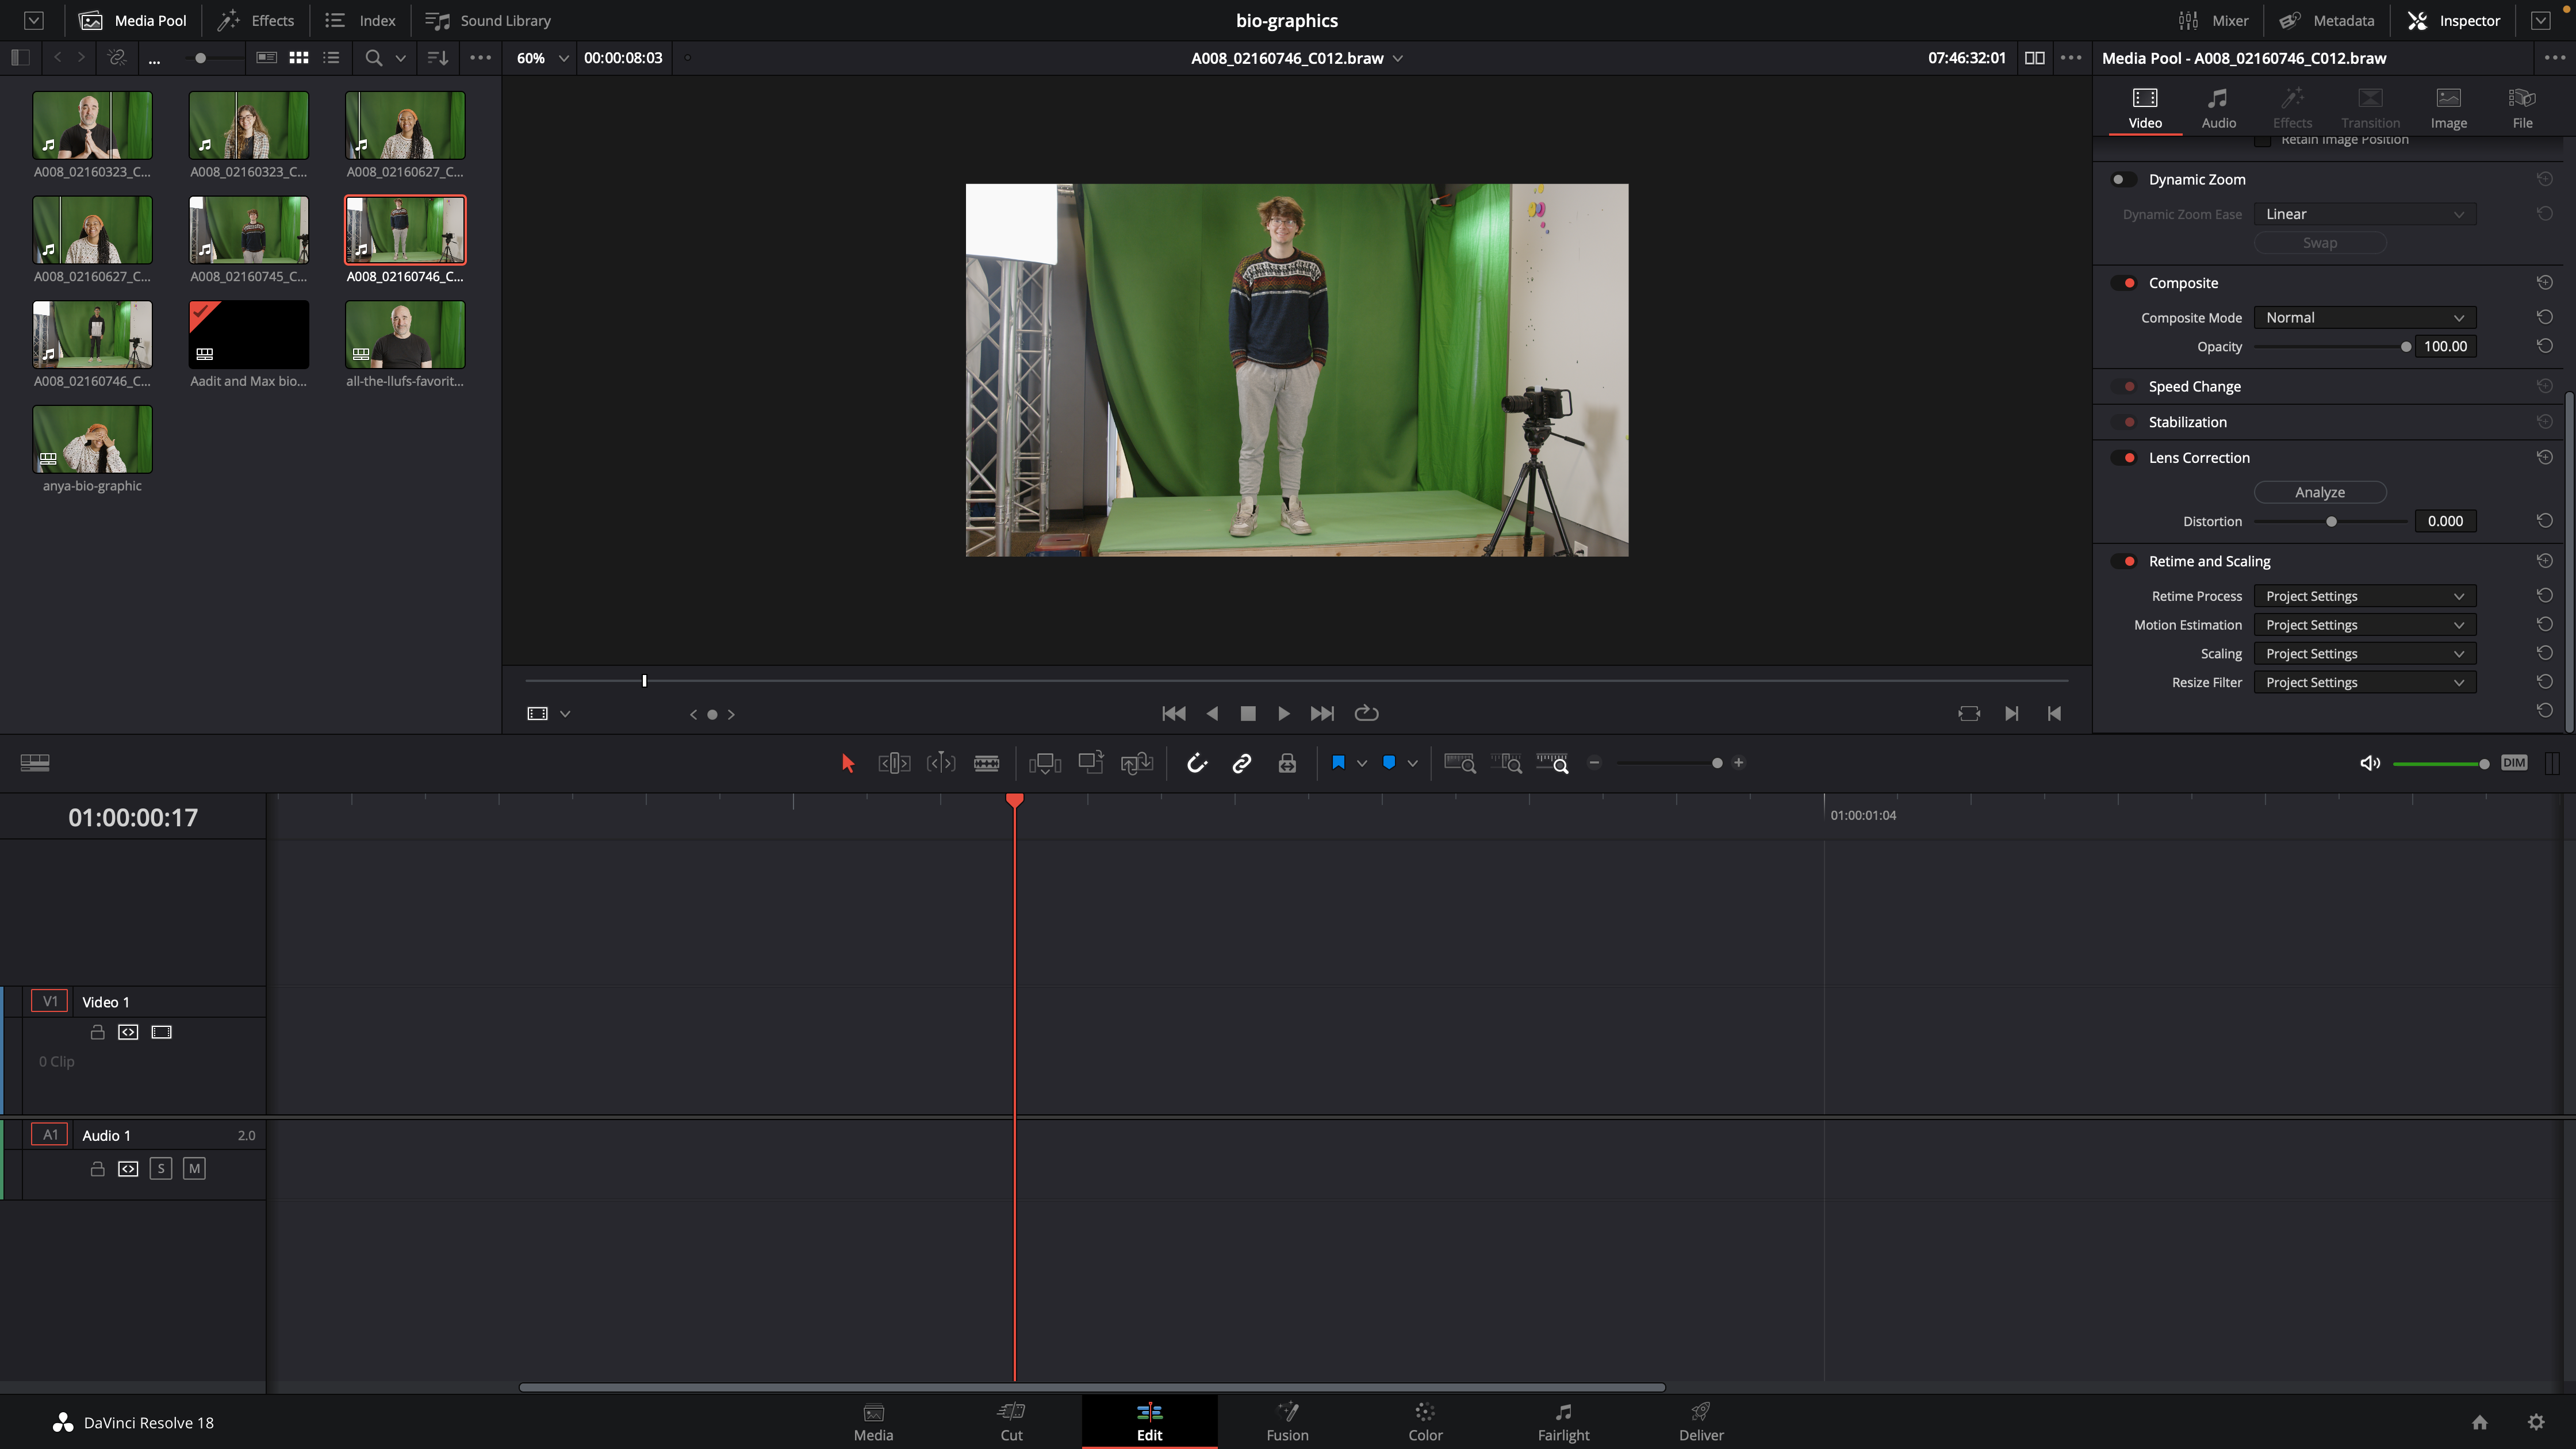Select the Blade edit mode tool
The width and height of the screenshot is (2576, 1449).
pyautogui.click(x=986, y=763)
